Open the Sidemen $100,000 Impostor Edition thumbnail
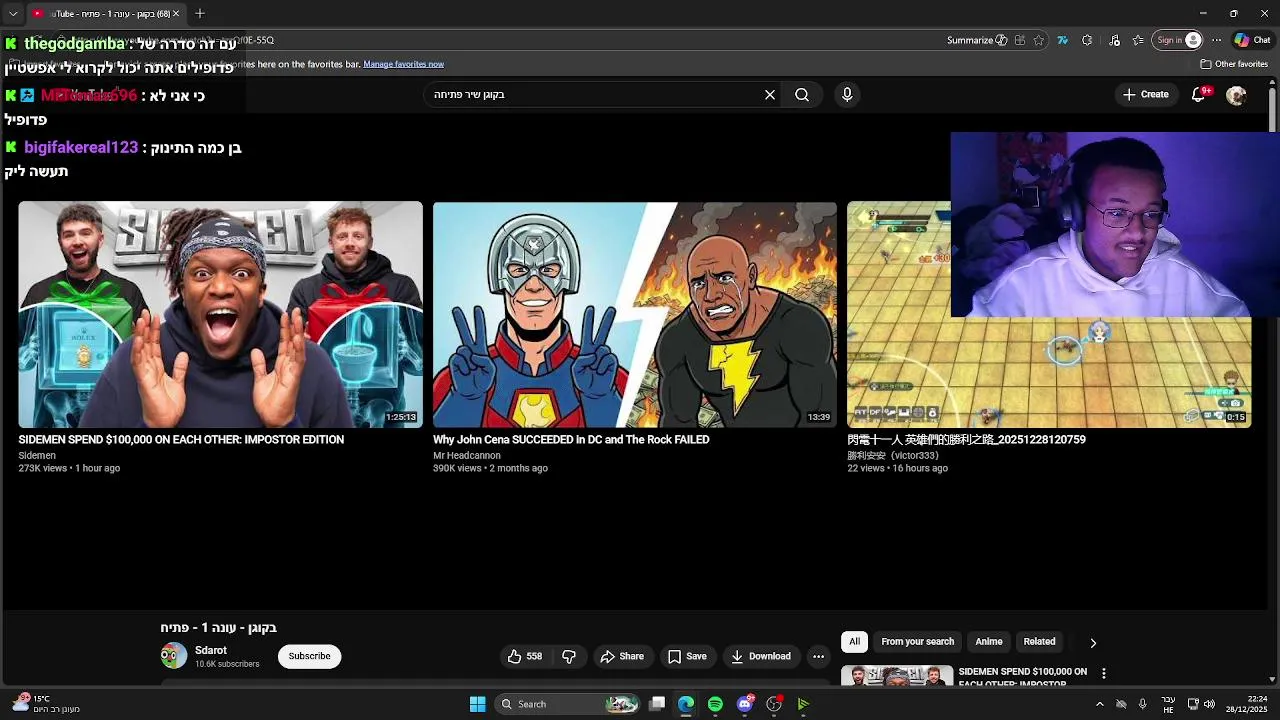 (220, 315)
